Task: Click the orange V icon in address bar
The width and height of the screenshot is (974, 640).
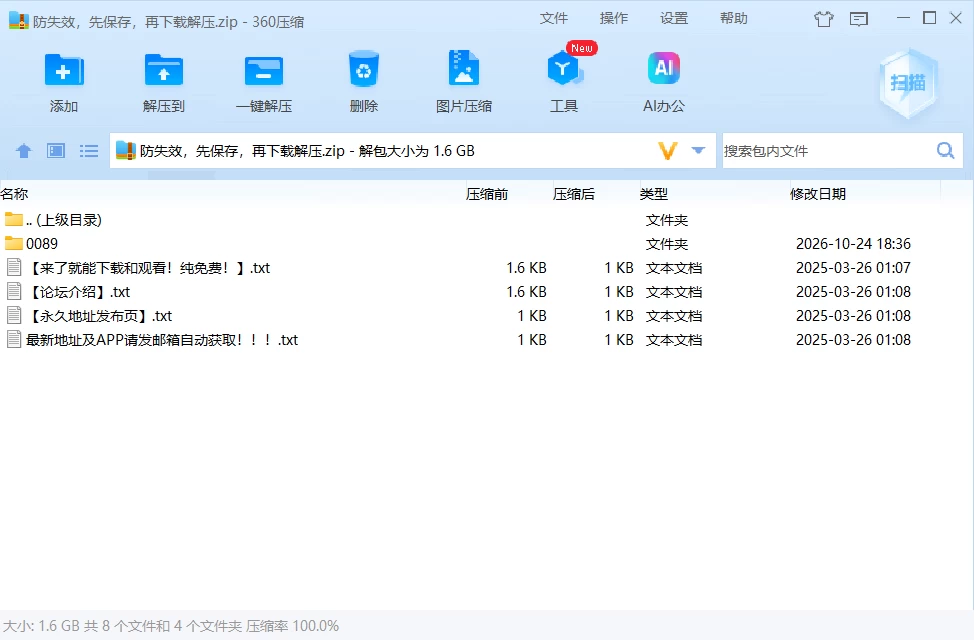Action: click(x=668, y=151)
